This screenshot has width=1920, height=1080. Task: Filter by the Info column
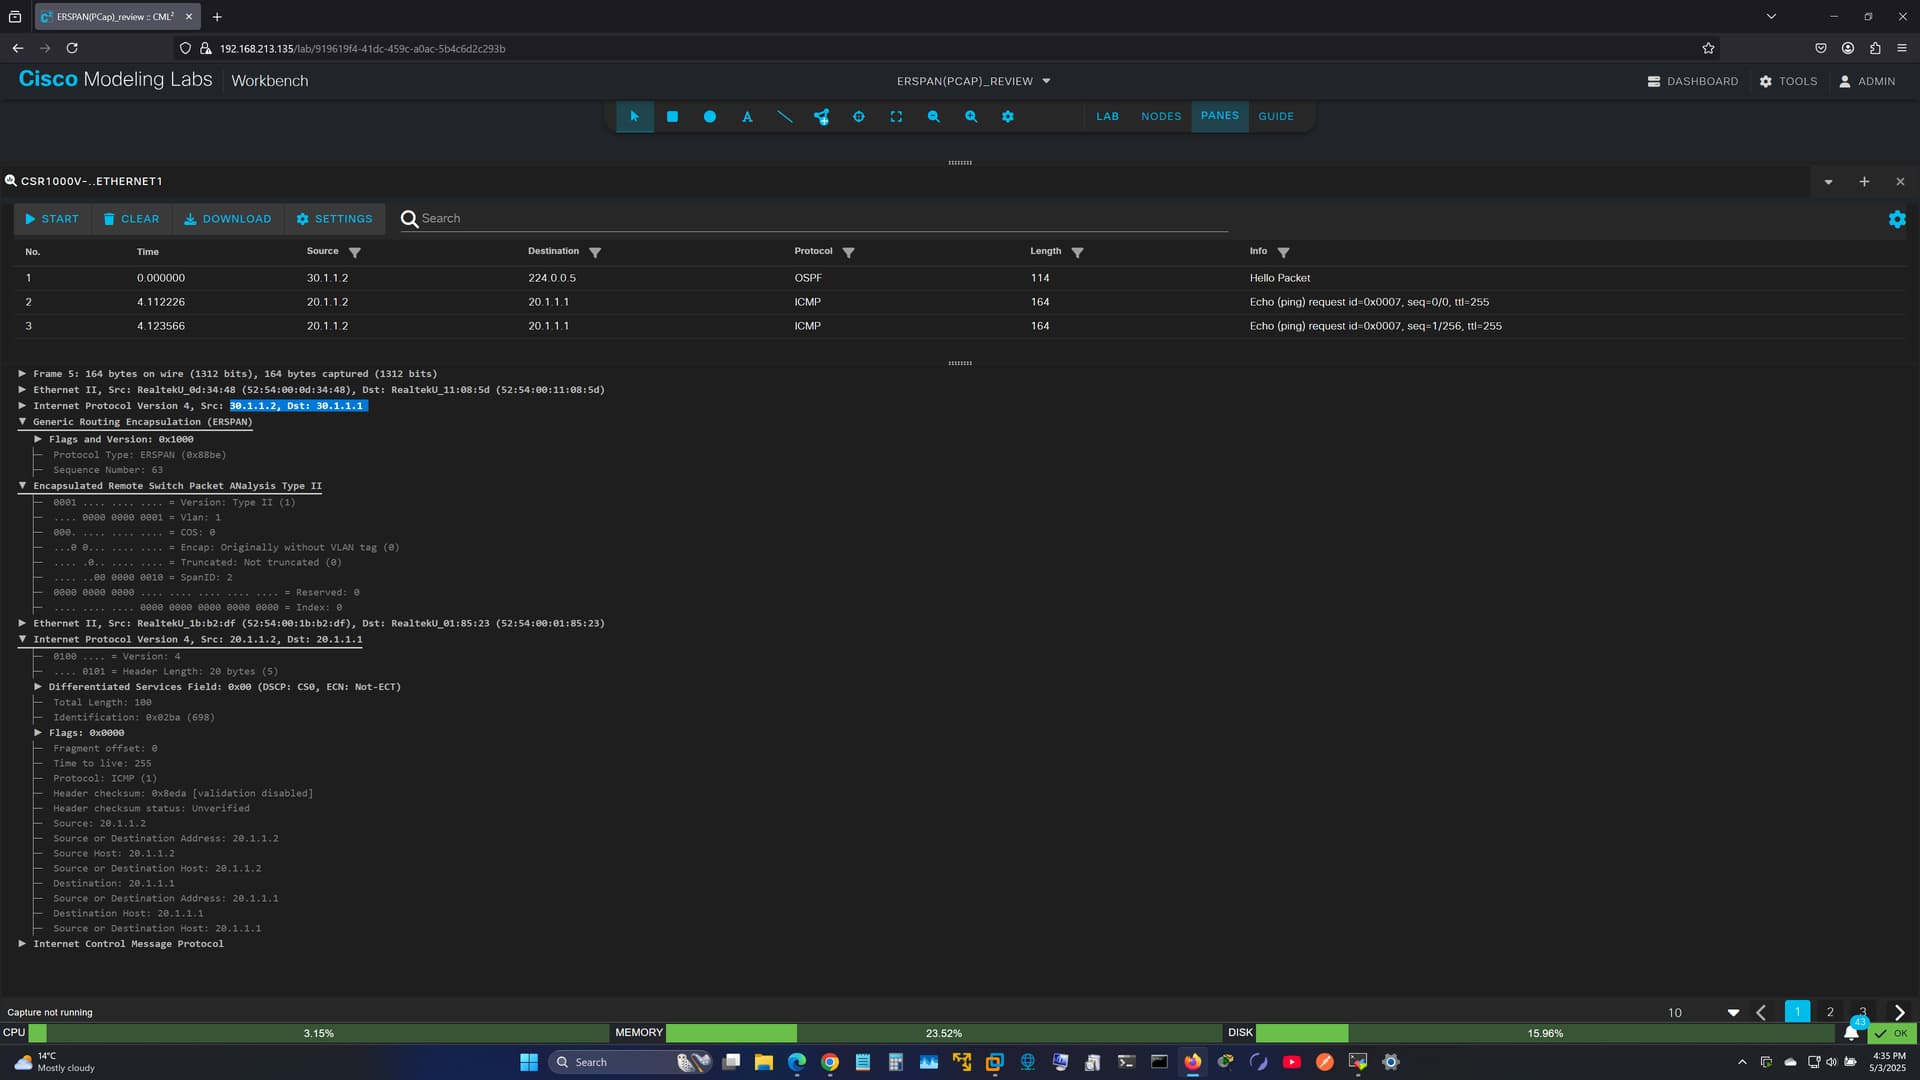click(1283, 252)
